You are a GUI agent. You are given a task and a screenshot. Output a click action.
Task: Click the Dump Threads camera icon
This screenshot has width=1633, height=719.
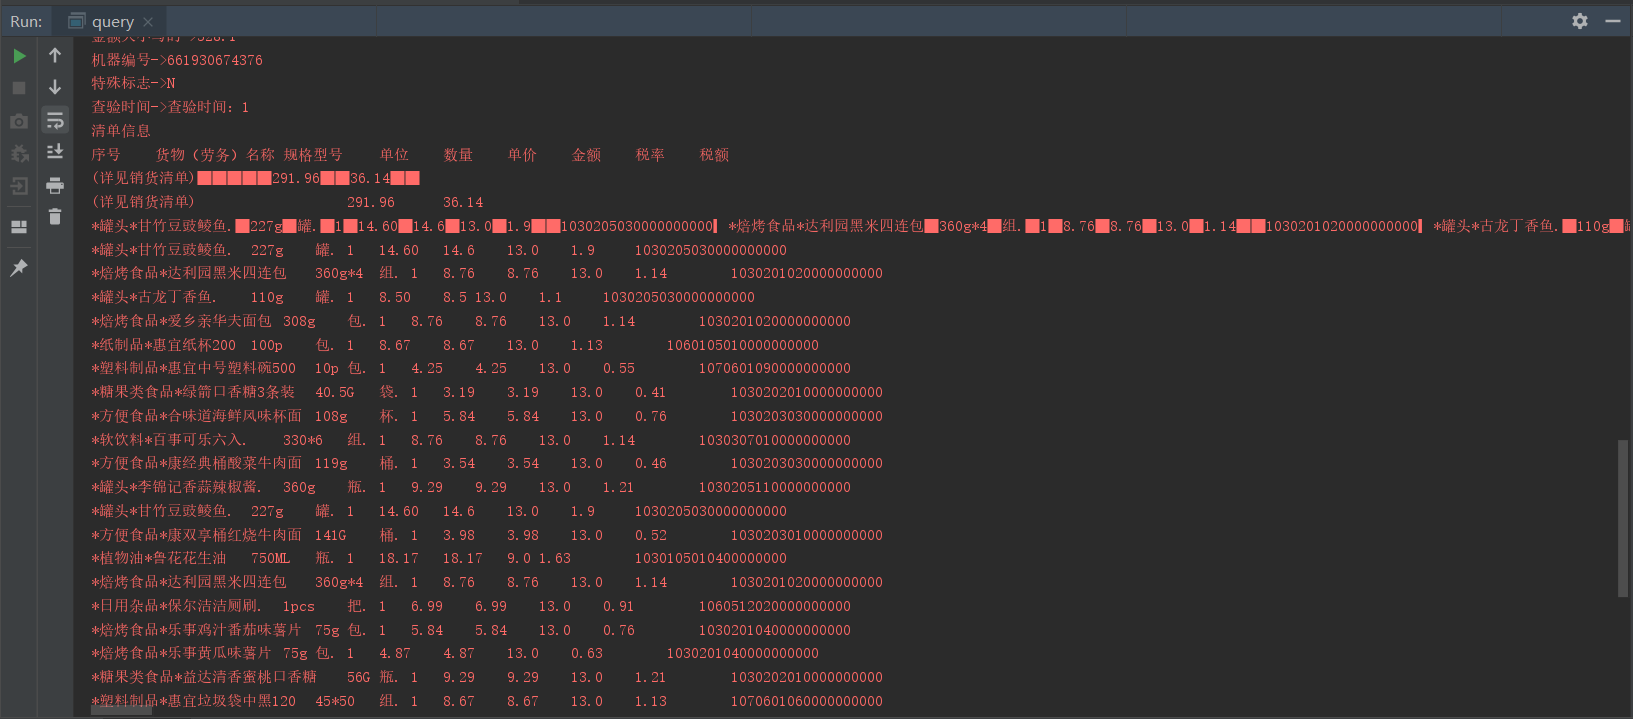pos(19,121)
